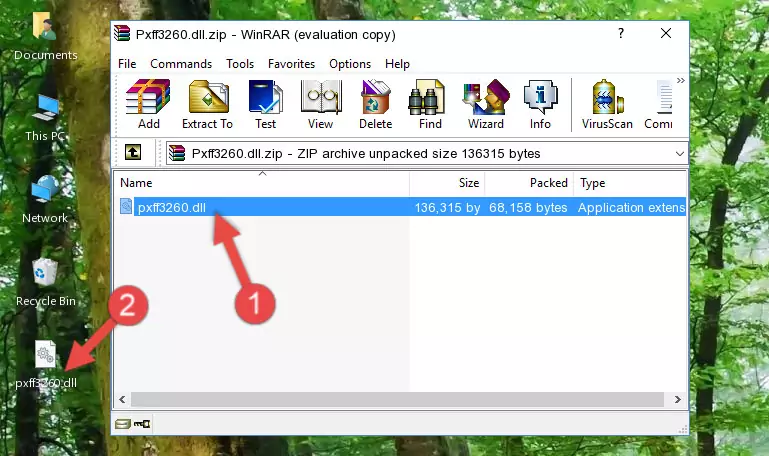769x456 pixels.
Task: Click the Delete toolbar icon
Action: pos(375,104)
